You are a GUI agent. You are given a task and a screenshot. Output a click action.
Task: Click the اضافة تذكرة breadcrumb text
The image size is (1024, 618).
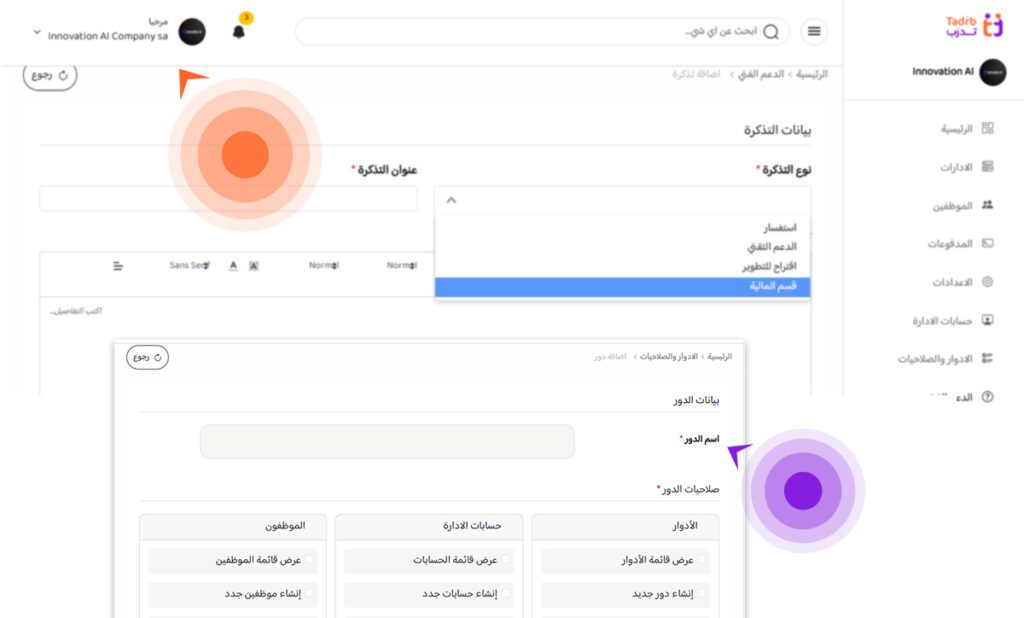coord(696,74)
